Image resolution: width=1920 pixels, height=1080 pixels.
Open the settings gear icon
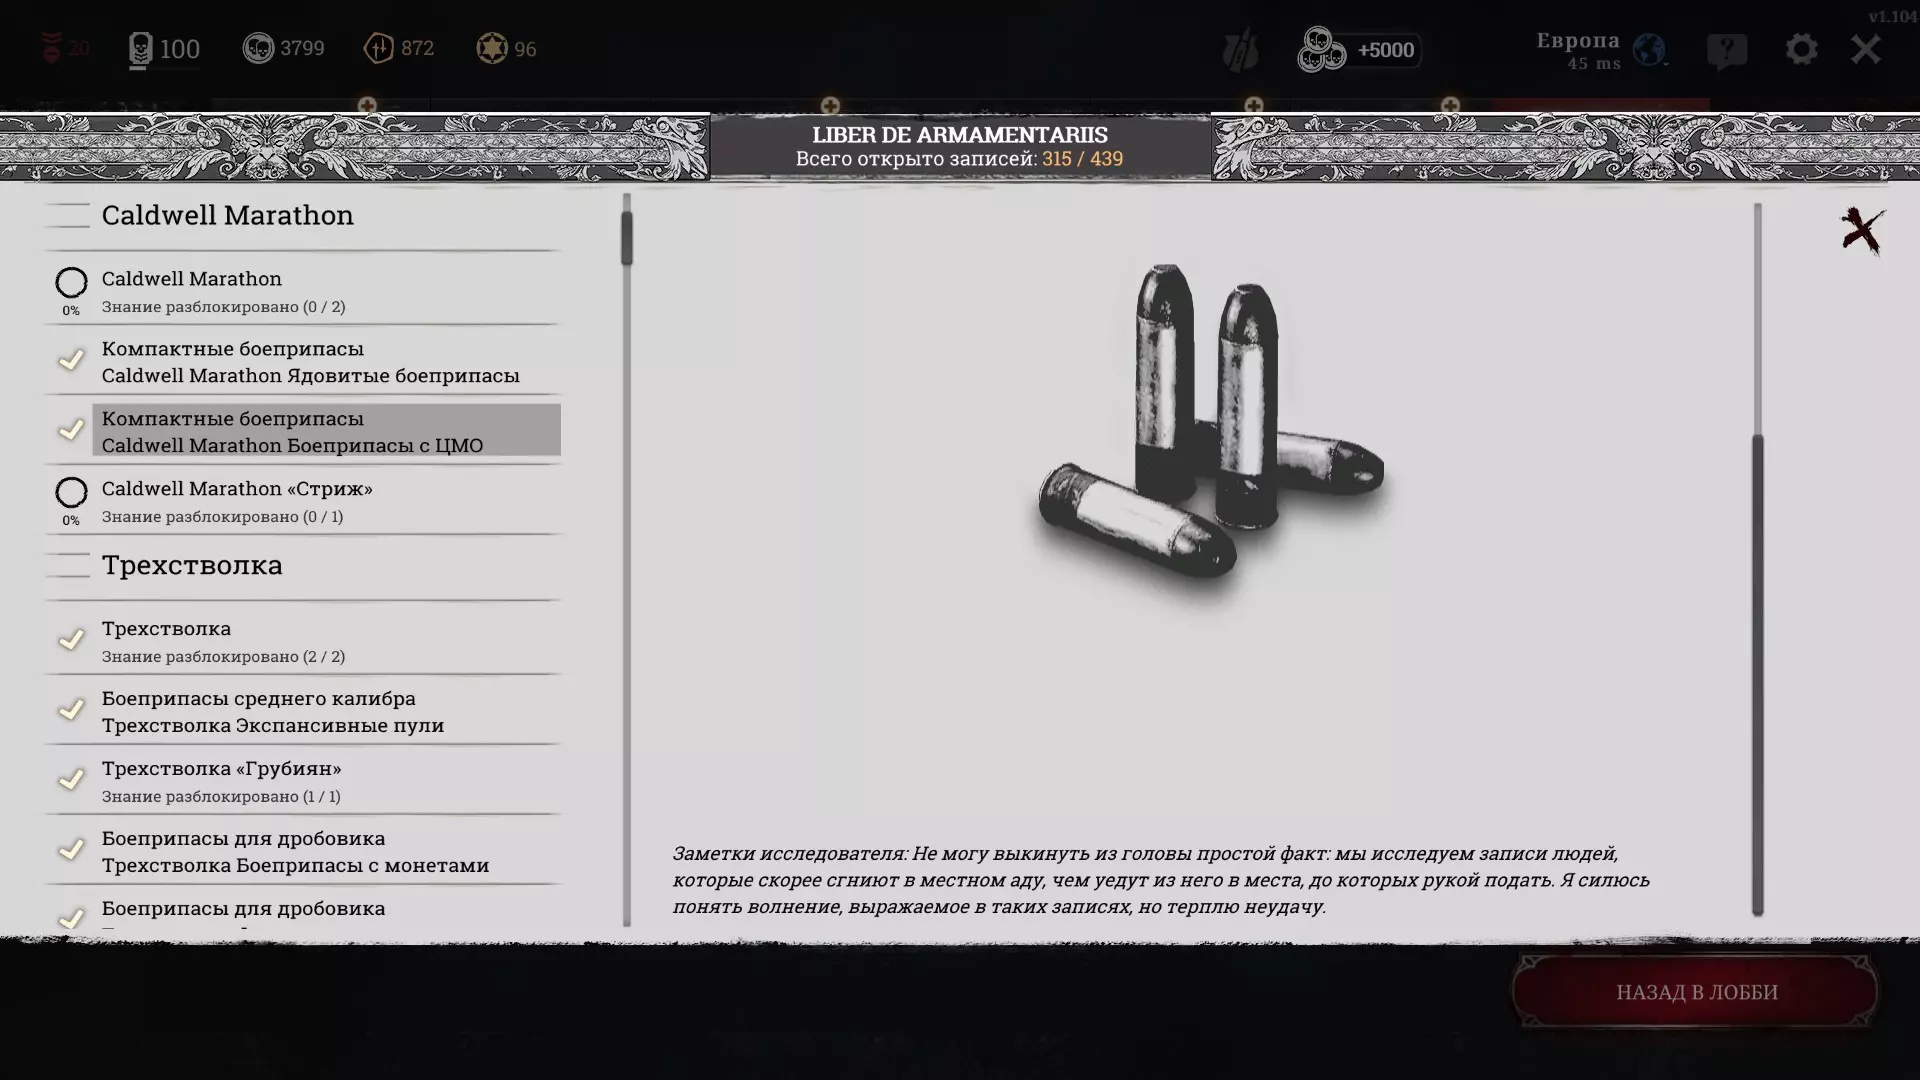[1801, 49]
